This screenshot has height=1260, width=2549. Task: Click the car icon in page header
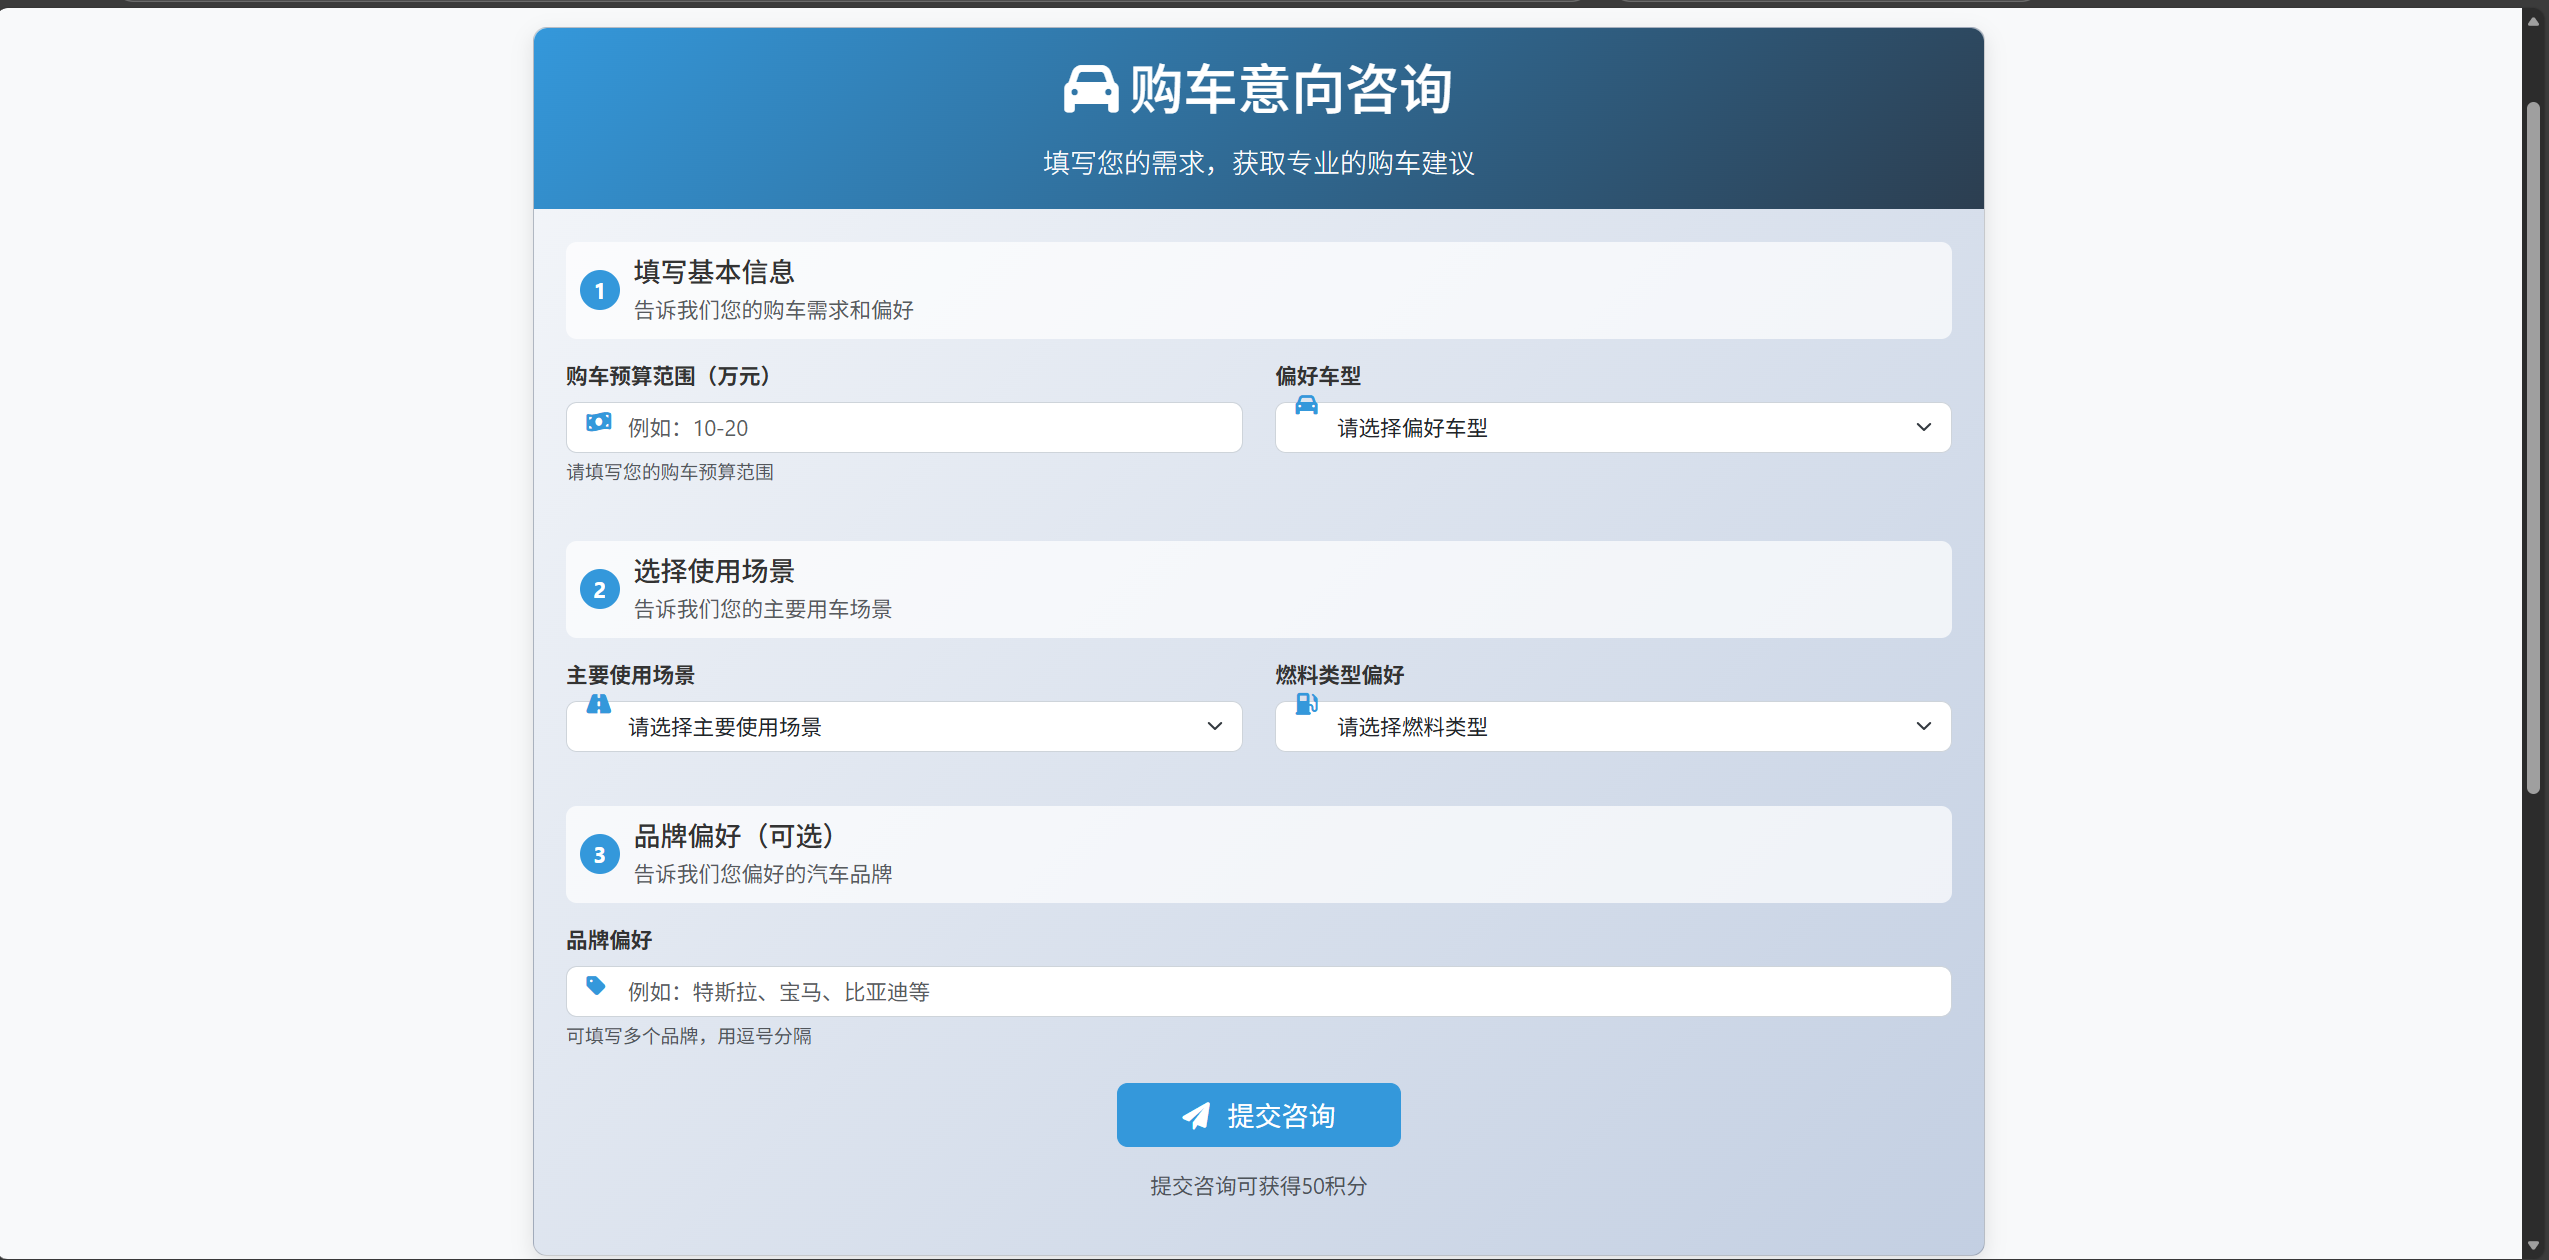1090,90
